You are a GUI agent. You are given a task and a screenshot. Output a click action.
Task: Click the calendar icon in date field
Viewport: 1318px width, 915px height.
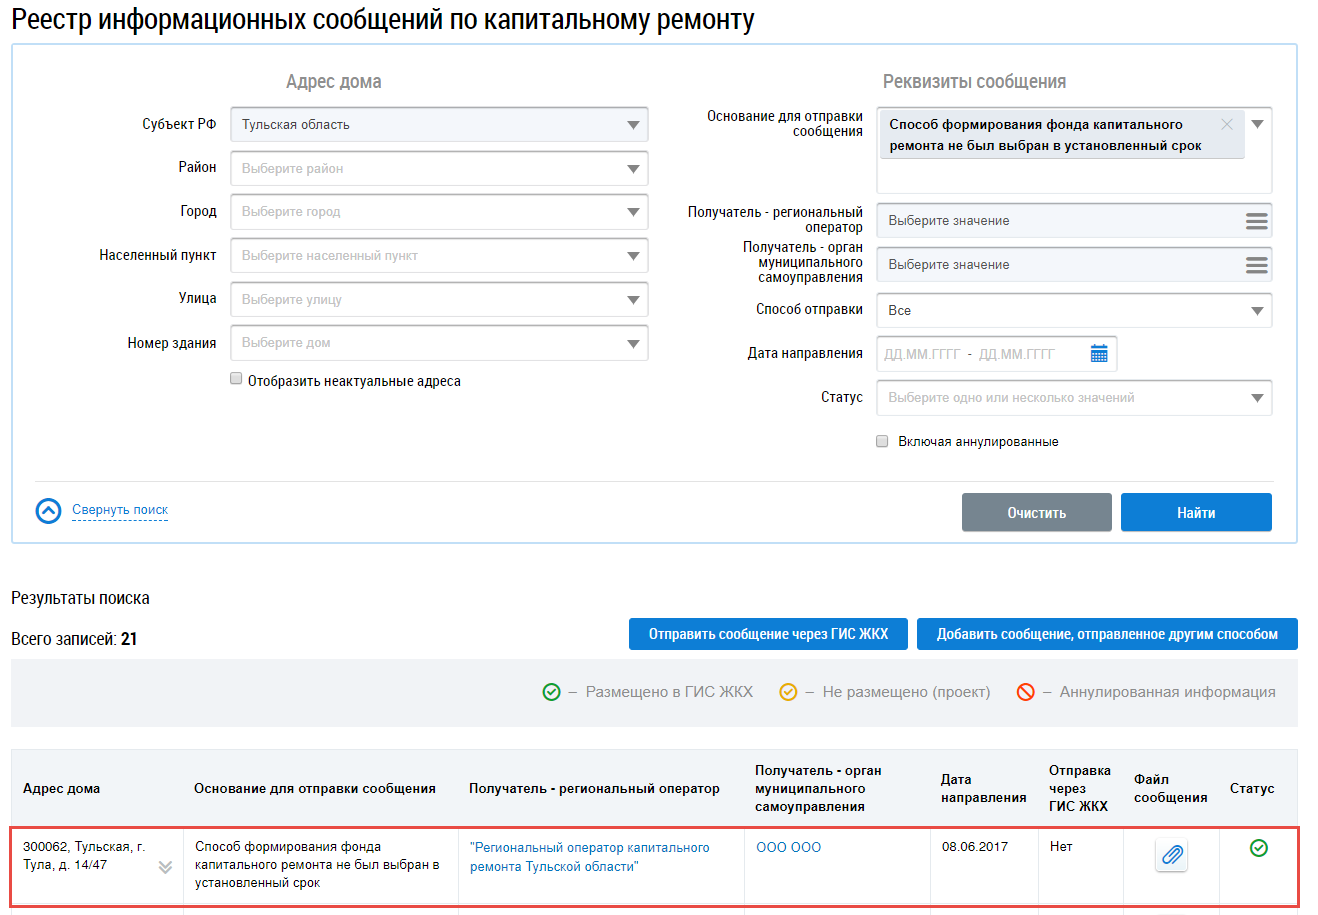[x=1099, y=354]
